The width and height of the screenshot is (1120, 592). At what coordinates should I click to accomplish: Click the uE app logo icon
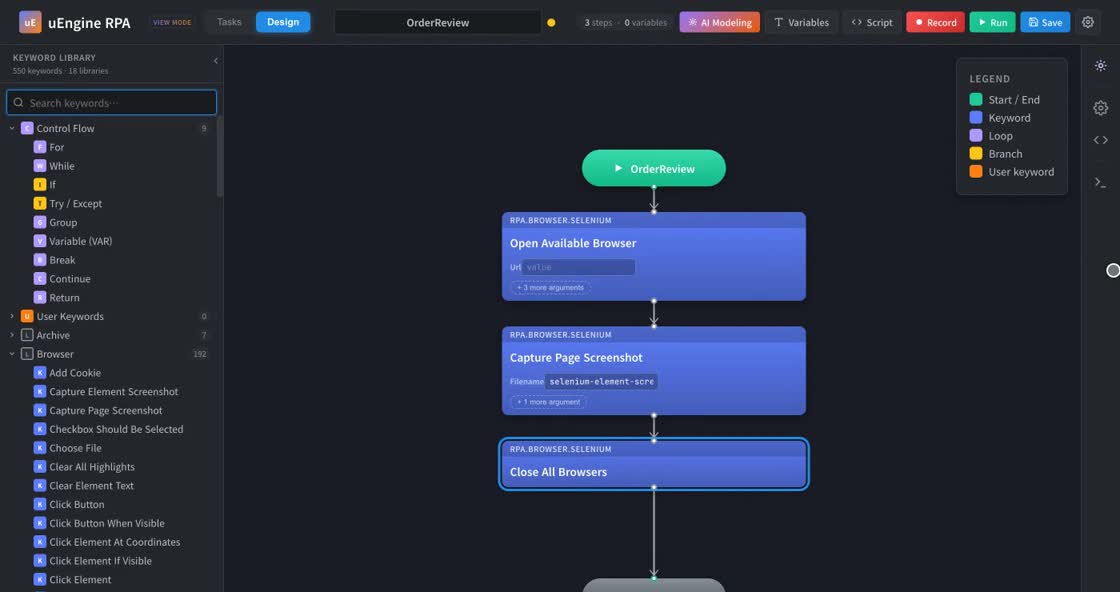30,22
